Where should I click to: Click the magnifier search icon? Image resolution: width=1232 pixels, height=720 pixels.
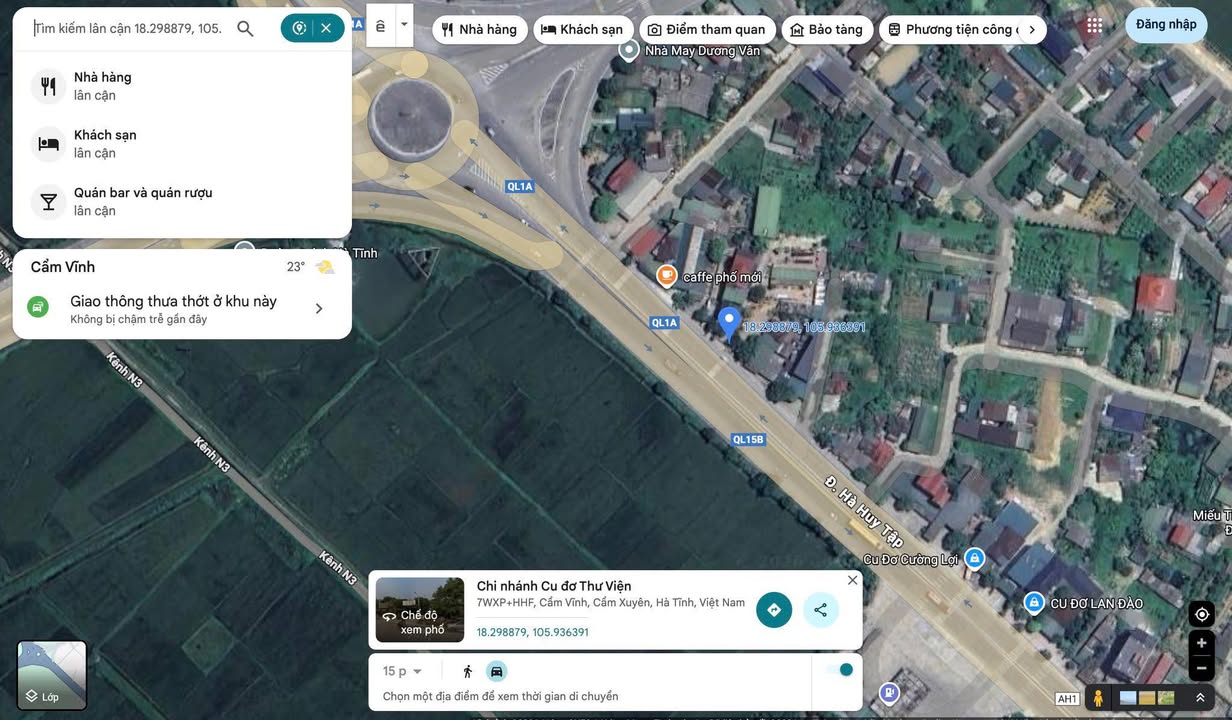point(245,28)
